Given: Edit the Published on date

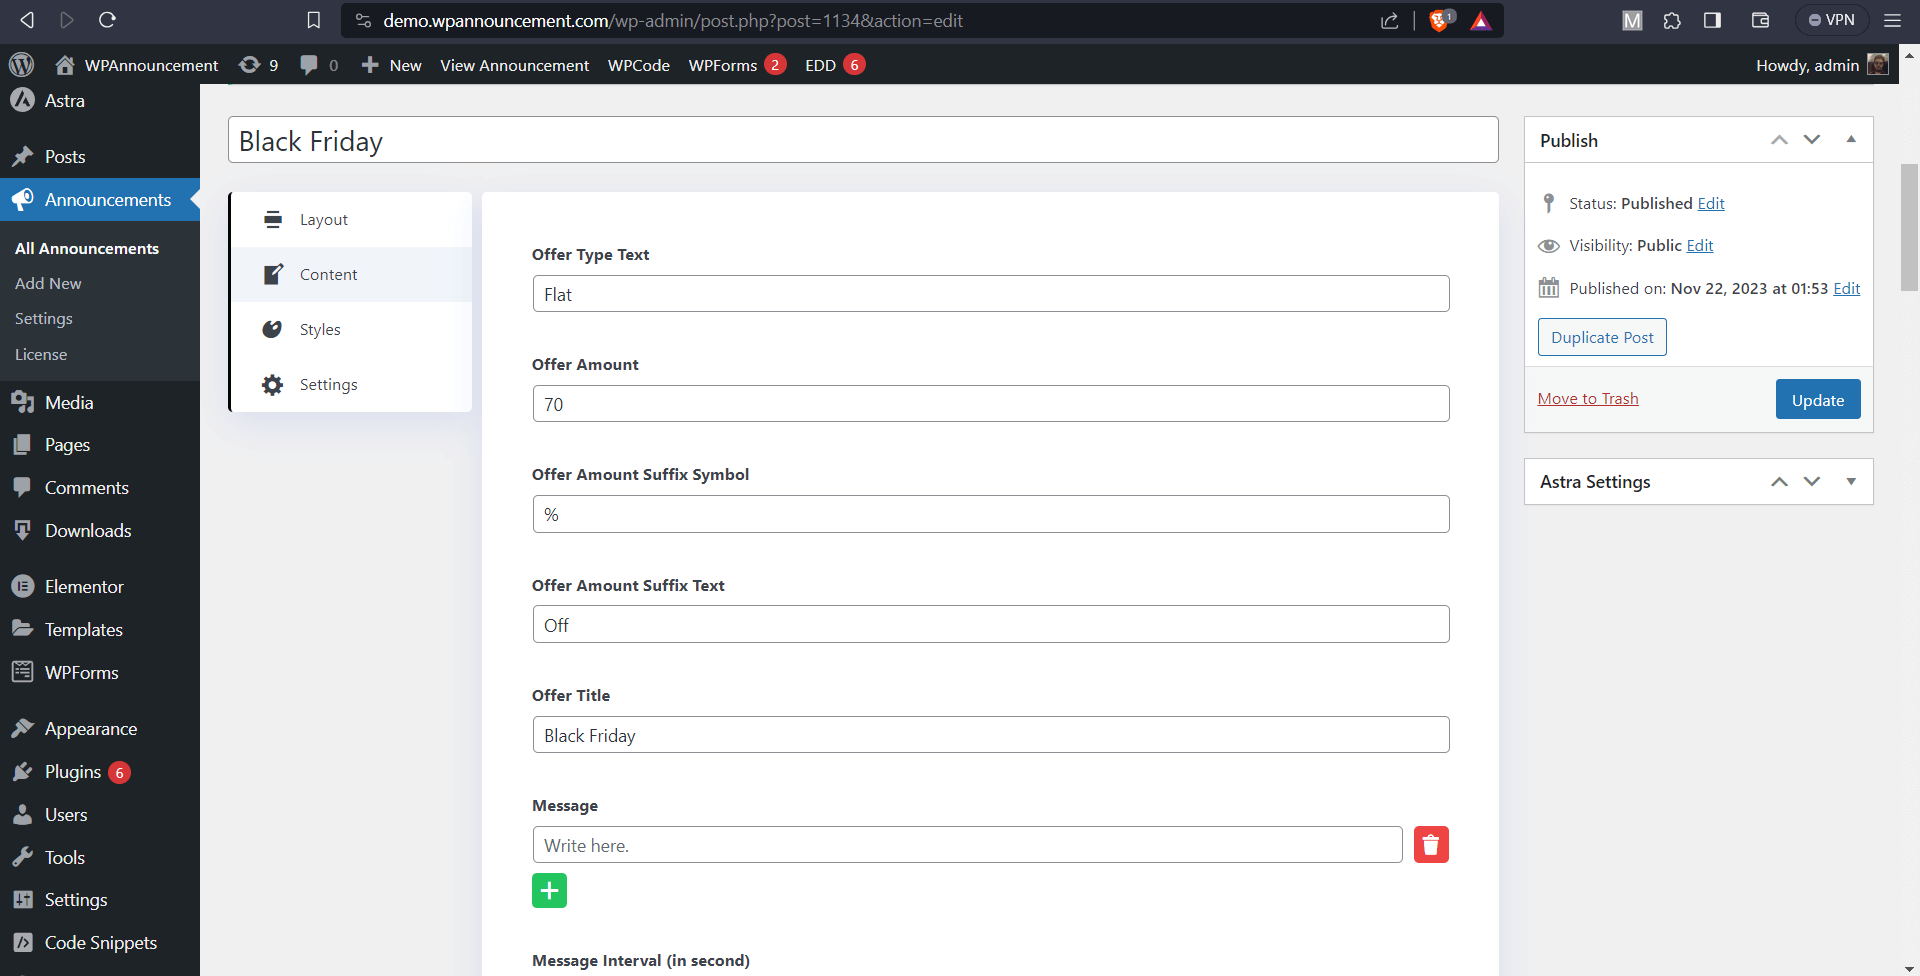Looking at the screenshot, I should 1847,289.
